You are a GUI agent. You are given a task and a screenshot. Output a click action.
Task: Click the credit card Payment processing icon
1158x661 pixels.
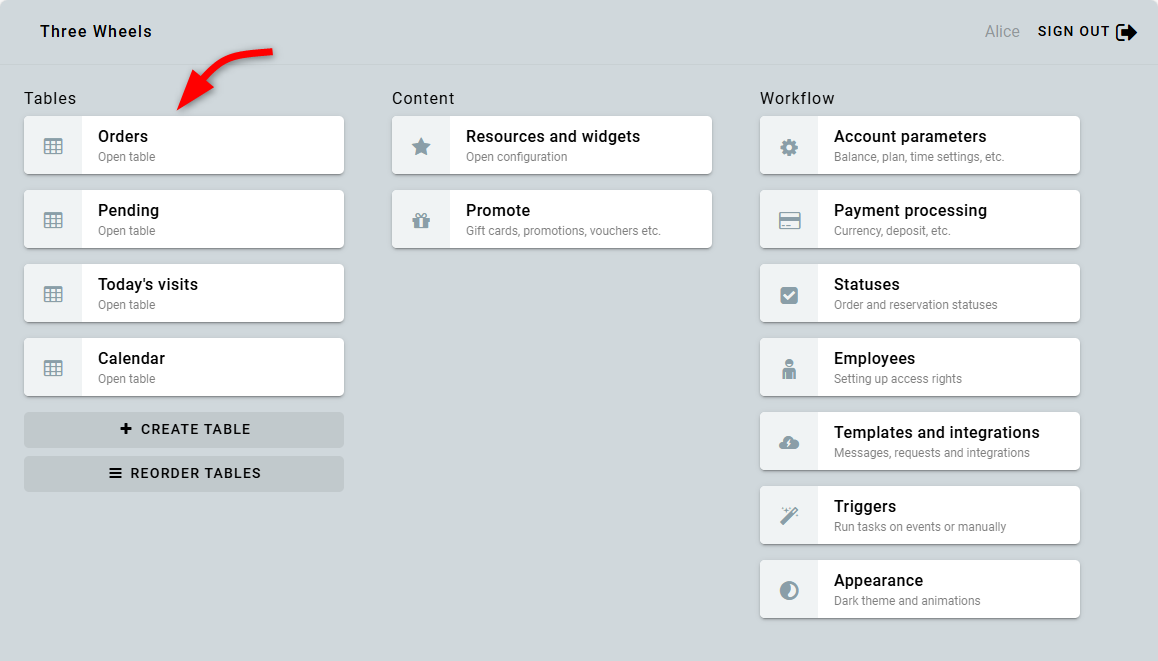coord(789,220)
